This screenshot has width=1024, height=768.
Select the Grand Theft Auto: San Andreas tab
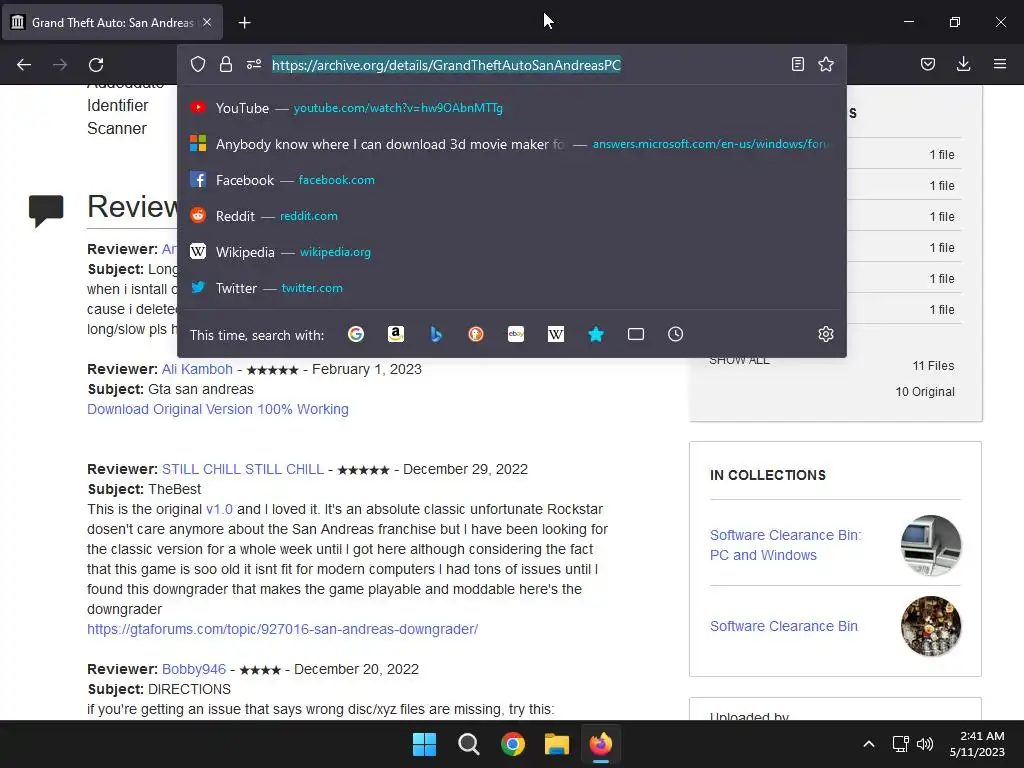coord(112,22)
